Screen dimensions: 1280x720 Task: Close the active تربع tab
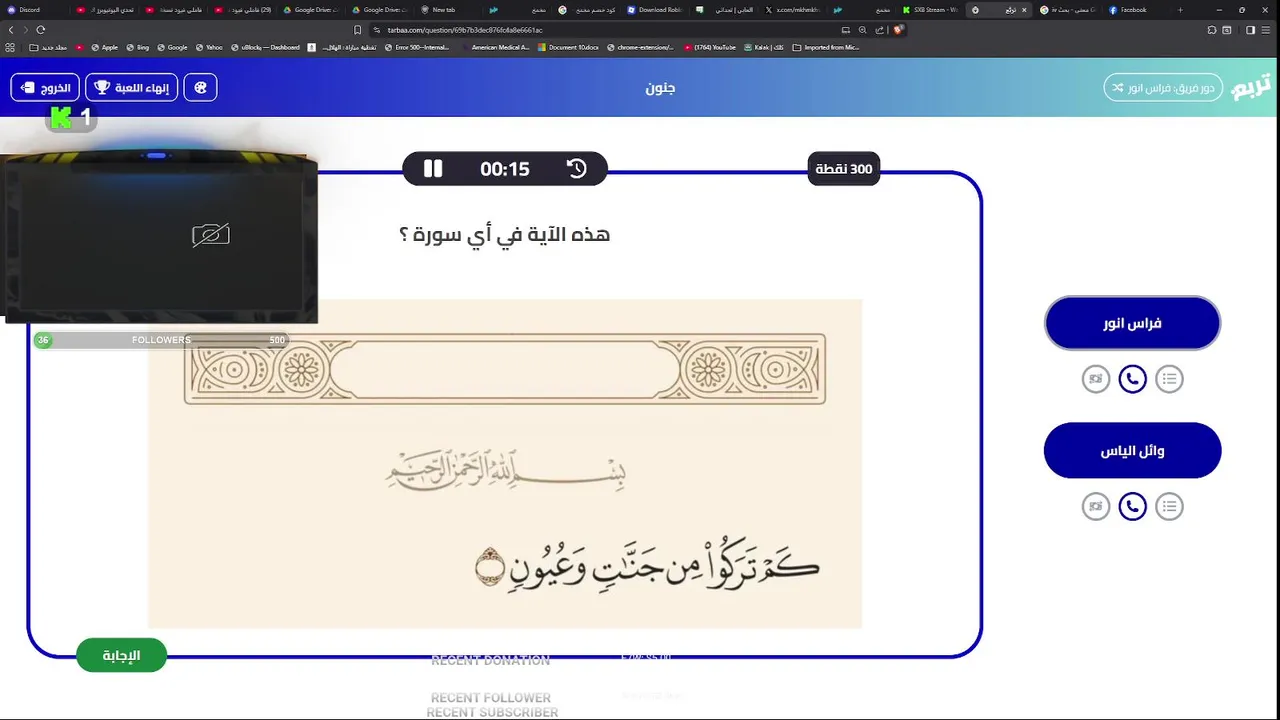[1023, 10]
